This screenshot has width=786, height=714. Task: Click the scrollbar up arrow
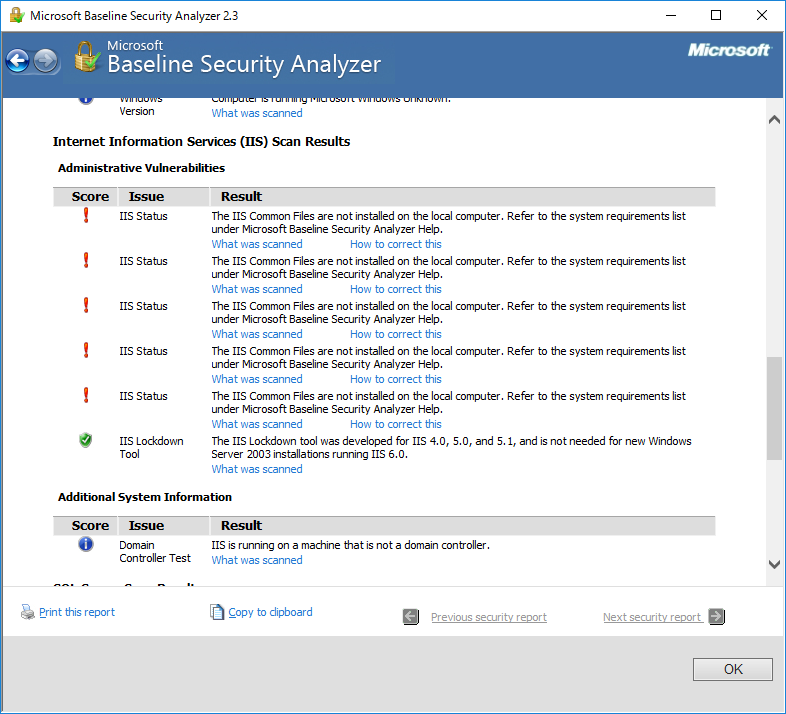pos(774,119)
